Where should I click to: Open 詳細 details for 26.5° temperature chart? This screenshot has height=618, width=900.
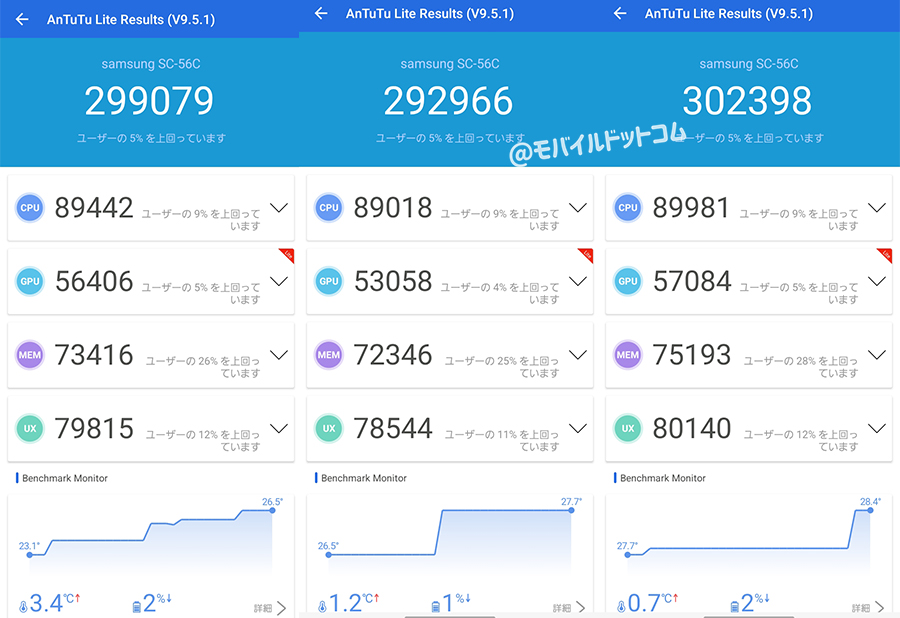pos(270,608)
